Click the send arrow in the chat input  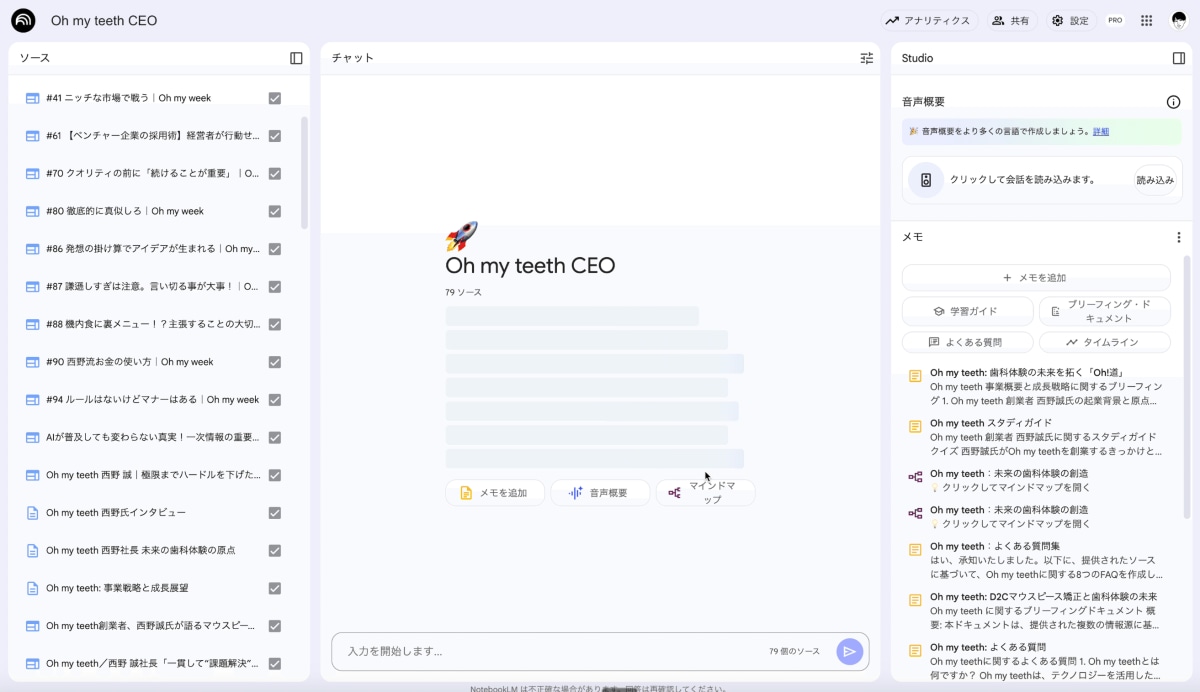(849, 651)
